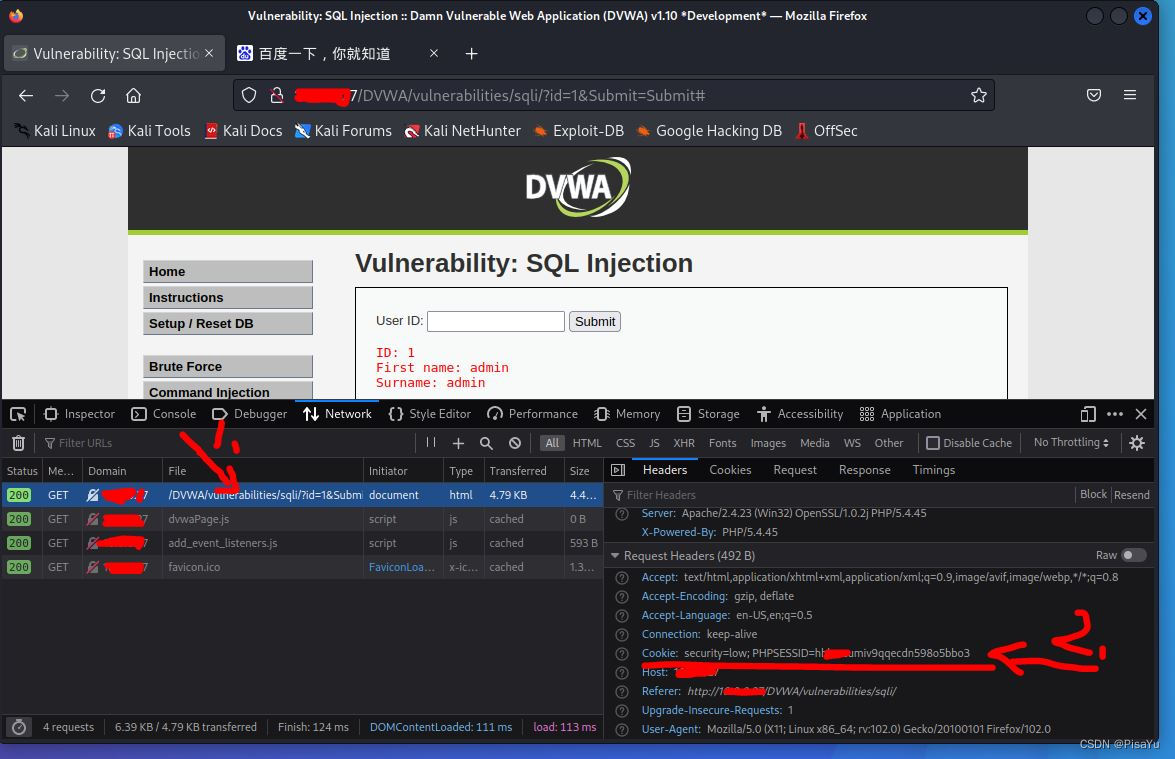
Task: Toggle the network details side panel icon
Action: tap(618, 470)
